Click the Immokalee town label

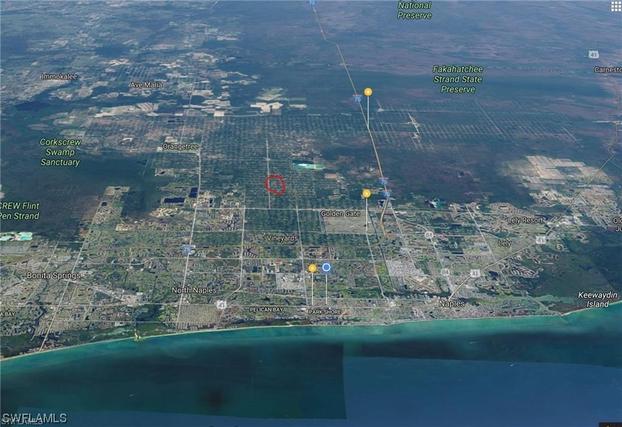[59, 76]
